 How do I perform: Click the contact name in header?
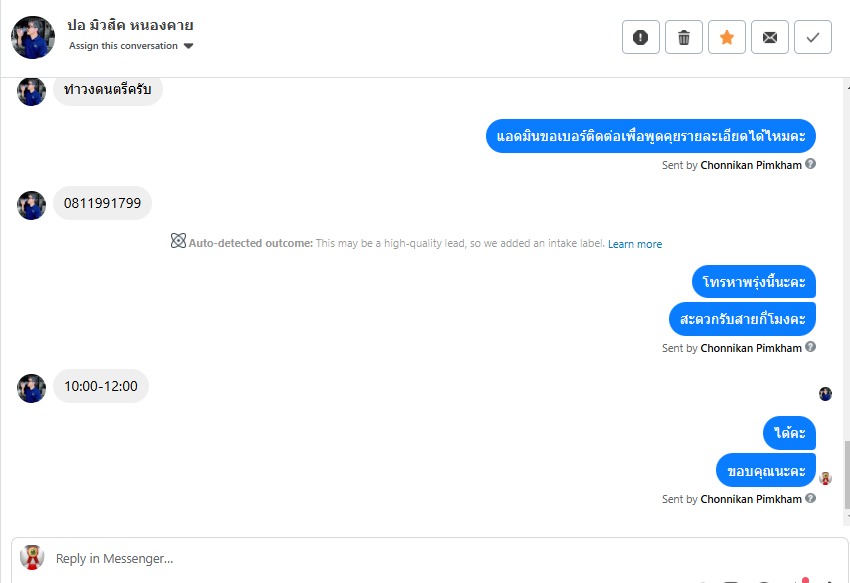click(x=130, y=25)
